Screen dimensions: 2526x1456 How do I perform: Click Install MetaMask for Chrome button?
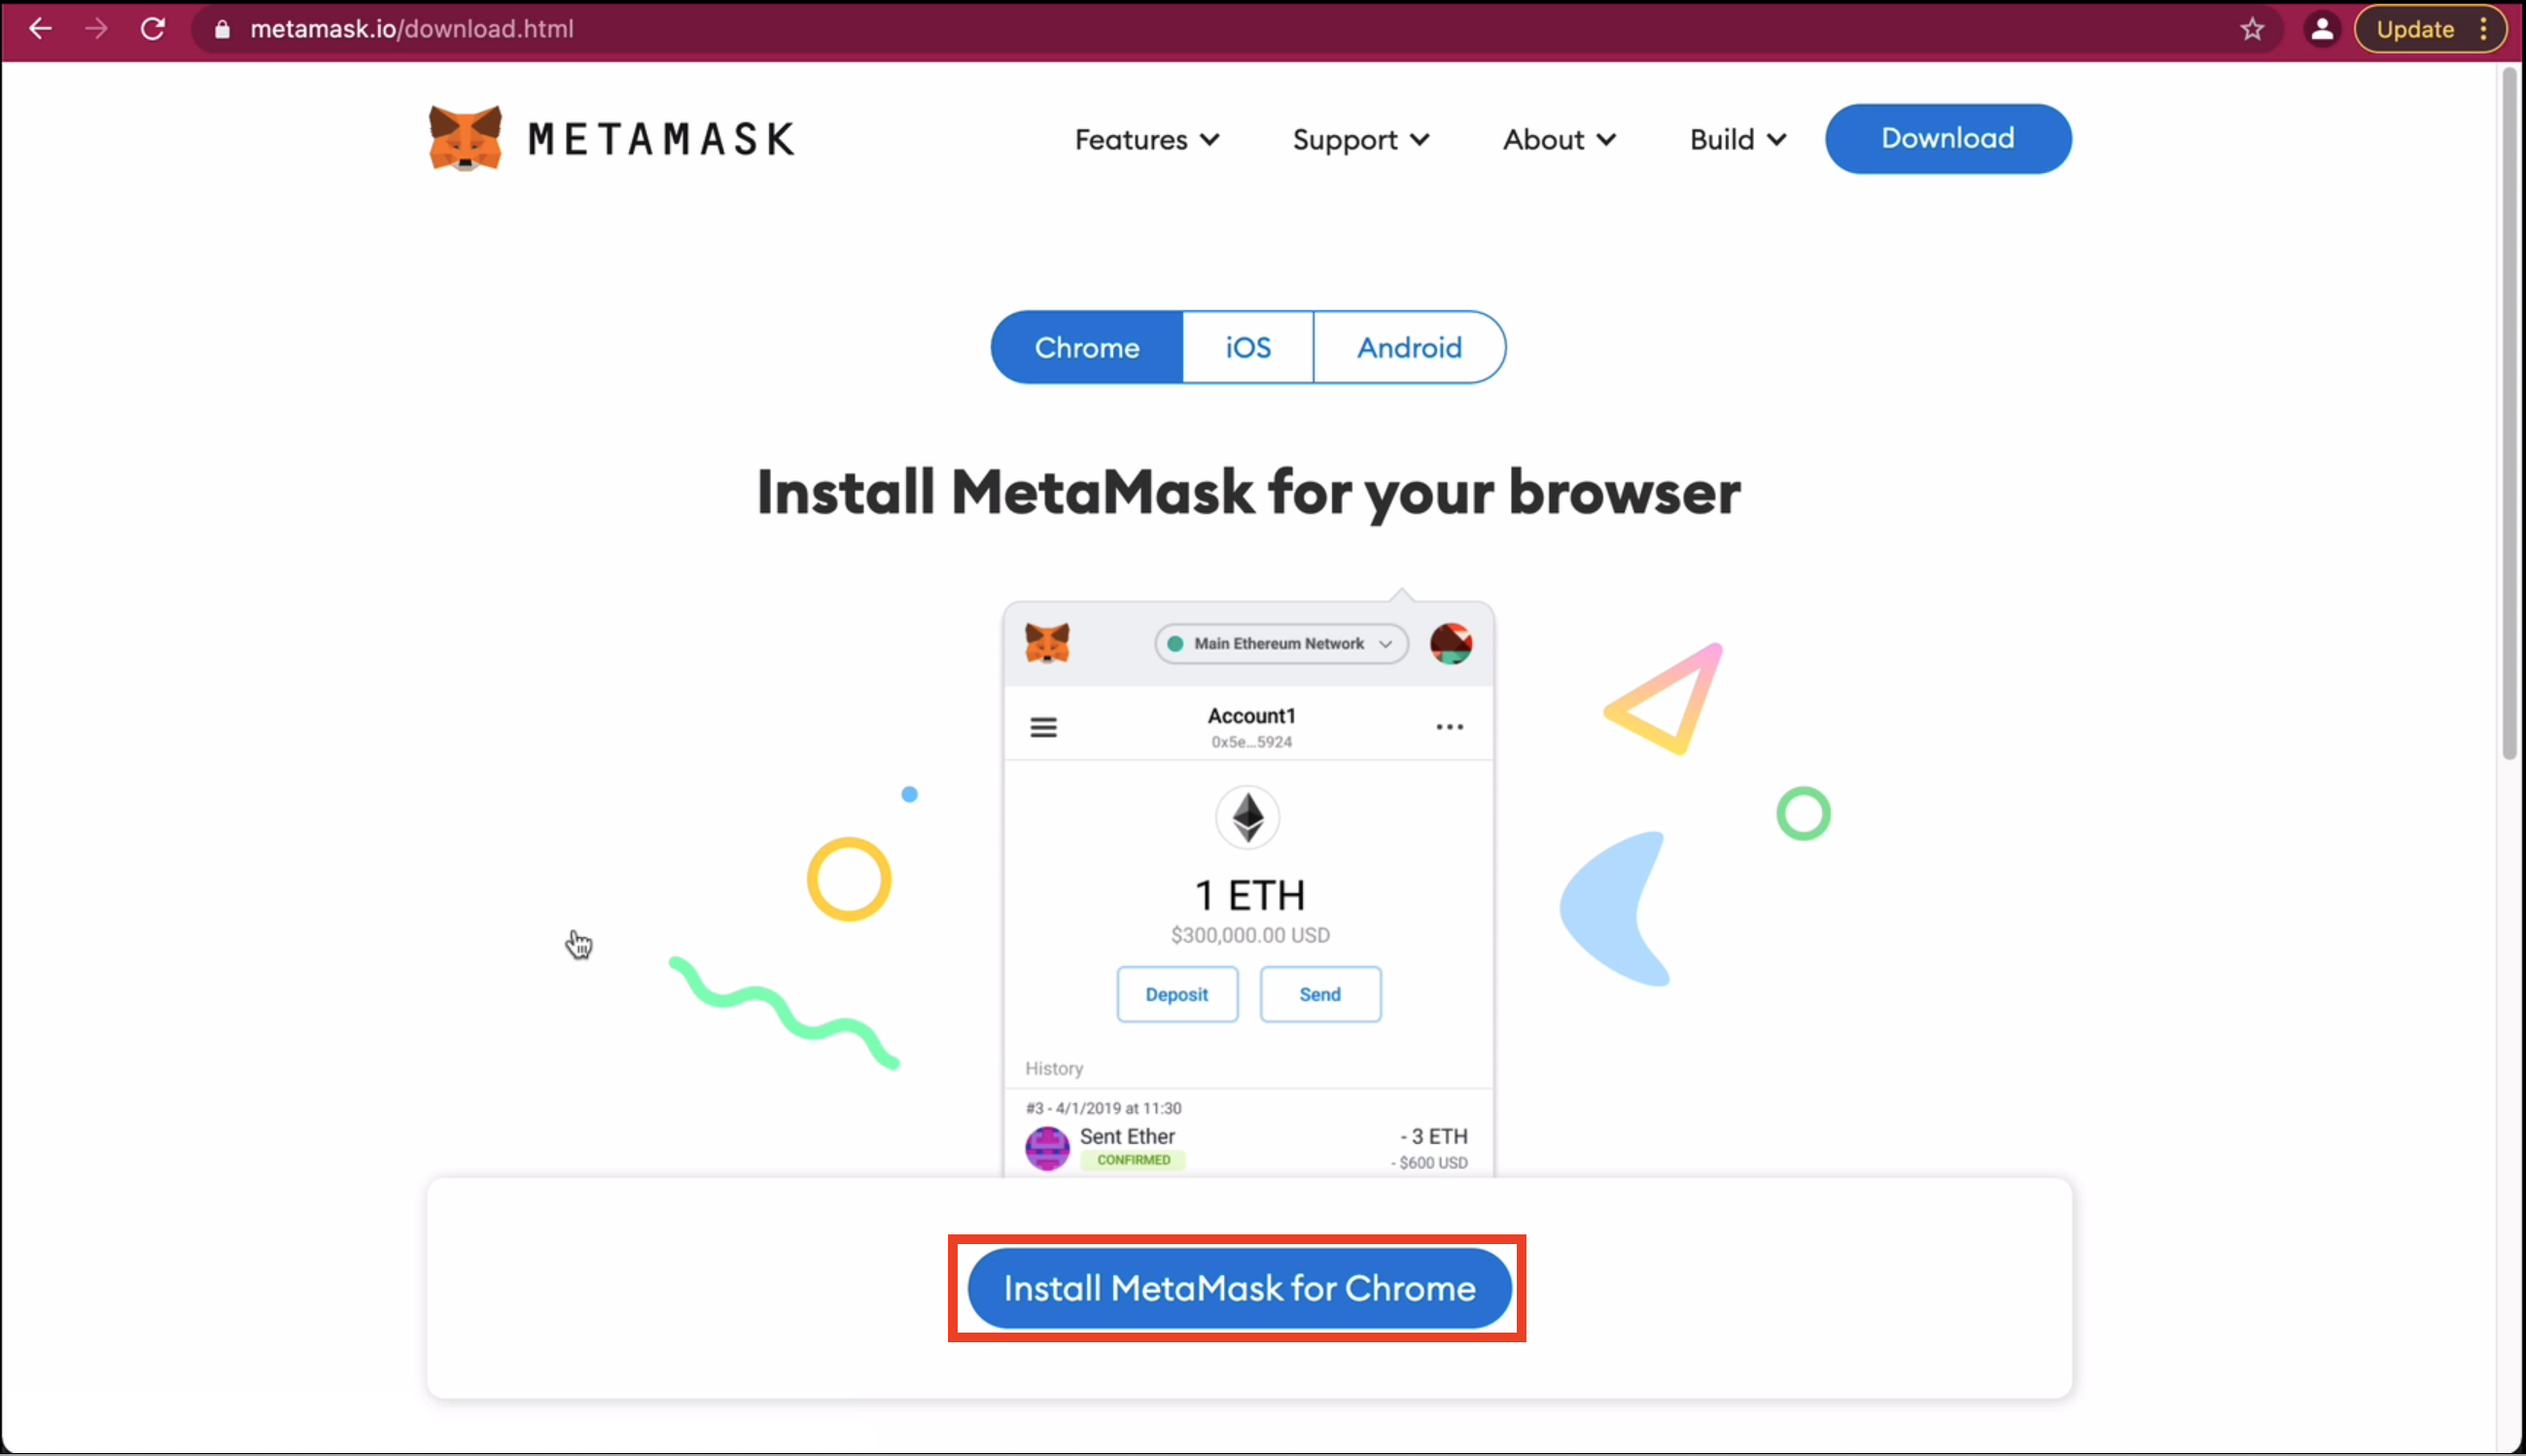point(1239,1288)
